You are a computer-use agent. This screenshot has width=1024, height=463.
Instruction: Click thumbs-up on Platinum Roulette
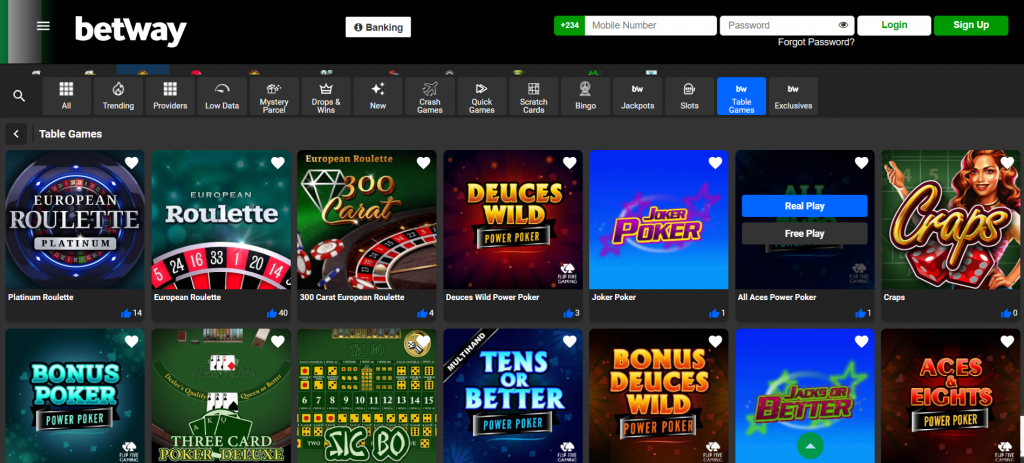[x=126, y=313]
